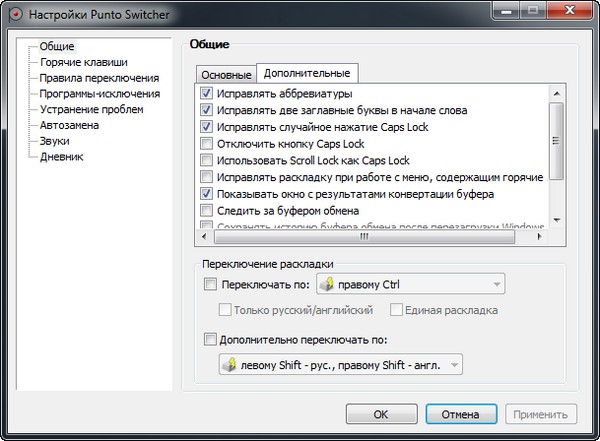
Task: Check Дополнительно переключать по option
Action: point(209,339)
